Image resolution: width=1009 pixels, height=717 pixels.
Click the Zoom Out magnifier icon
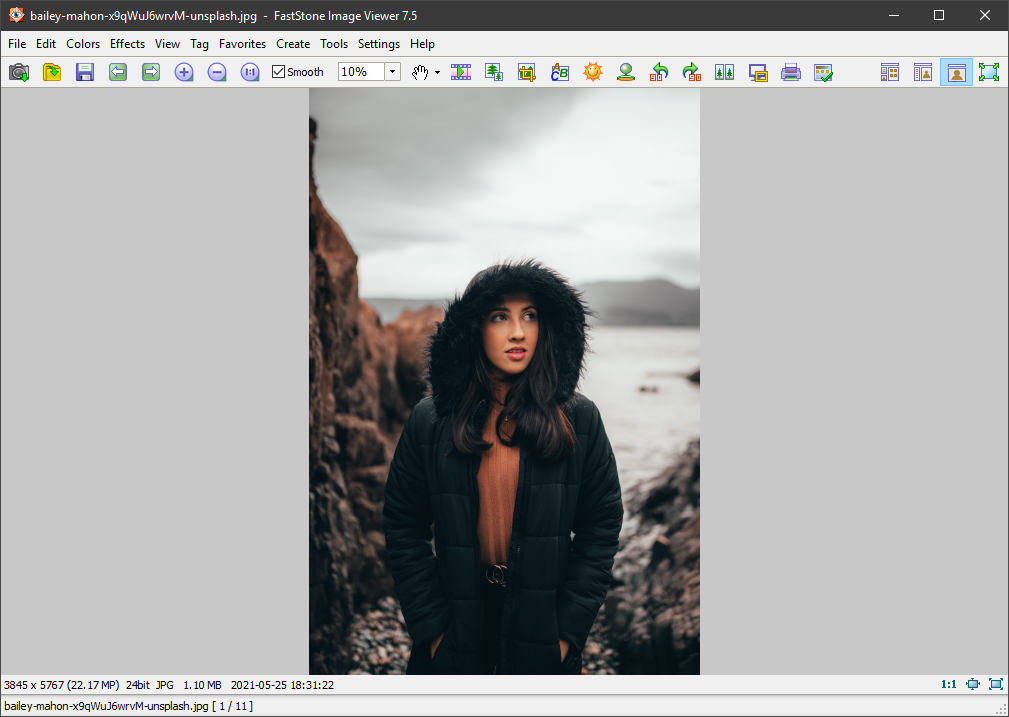point(217,72)
